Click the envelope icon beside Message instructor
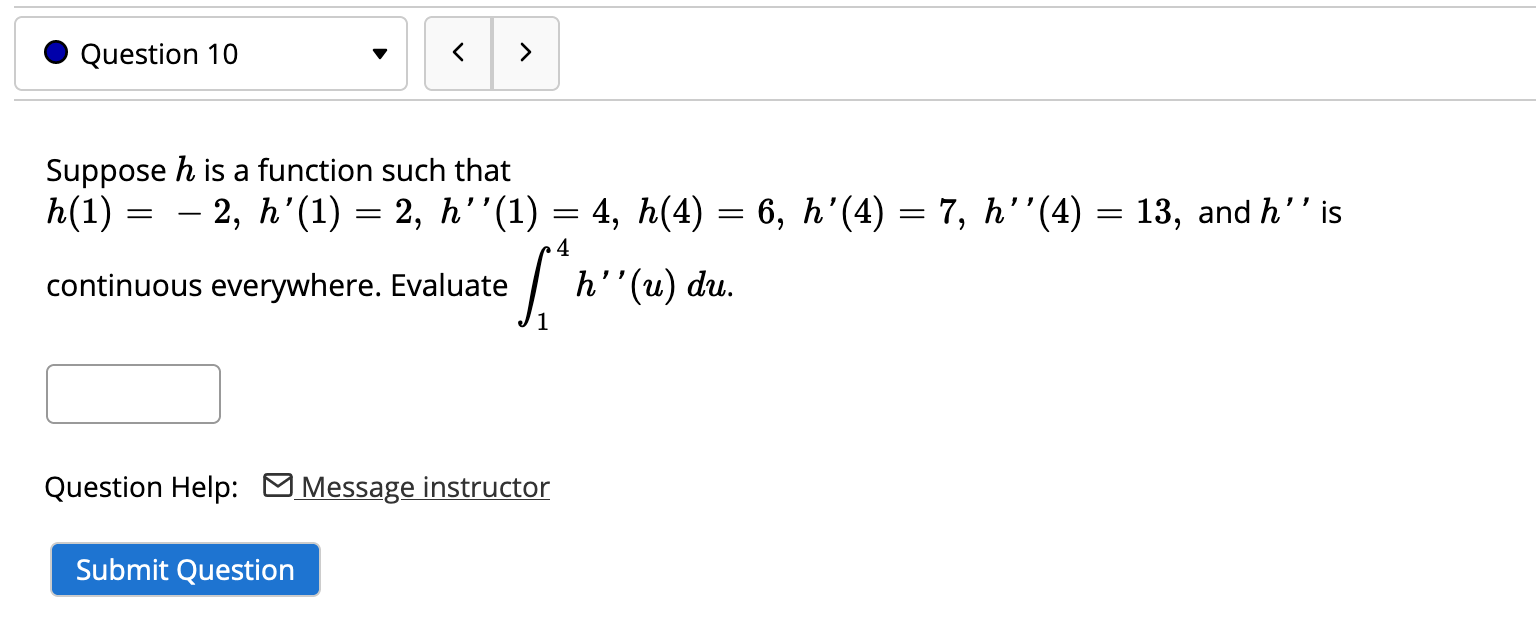This screenshot has width=1536, height=630. [x=277, y=486]
